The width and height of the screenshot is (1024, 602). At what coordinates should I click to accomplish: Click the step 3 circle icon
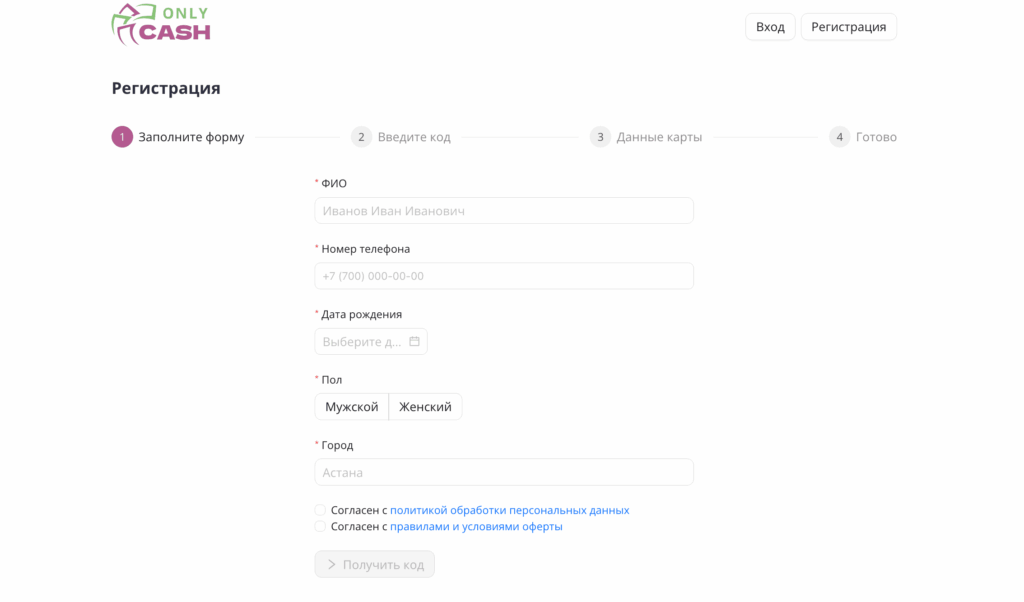point(600,137)
